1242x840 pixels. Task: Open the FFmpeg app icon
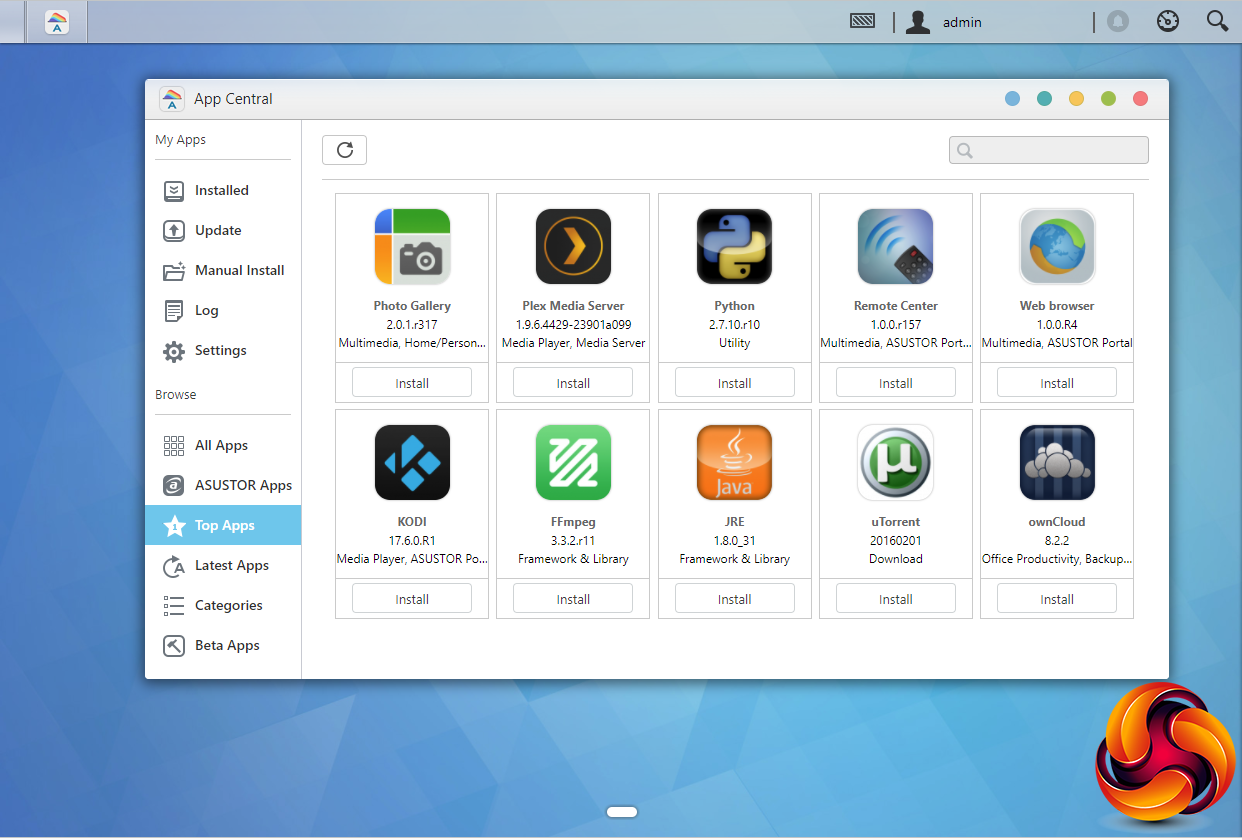pos(573,463)
